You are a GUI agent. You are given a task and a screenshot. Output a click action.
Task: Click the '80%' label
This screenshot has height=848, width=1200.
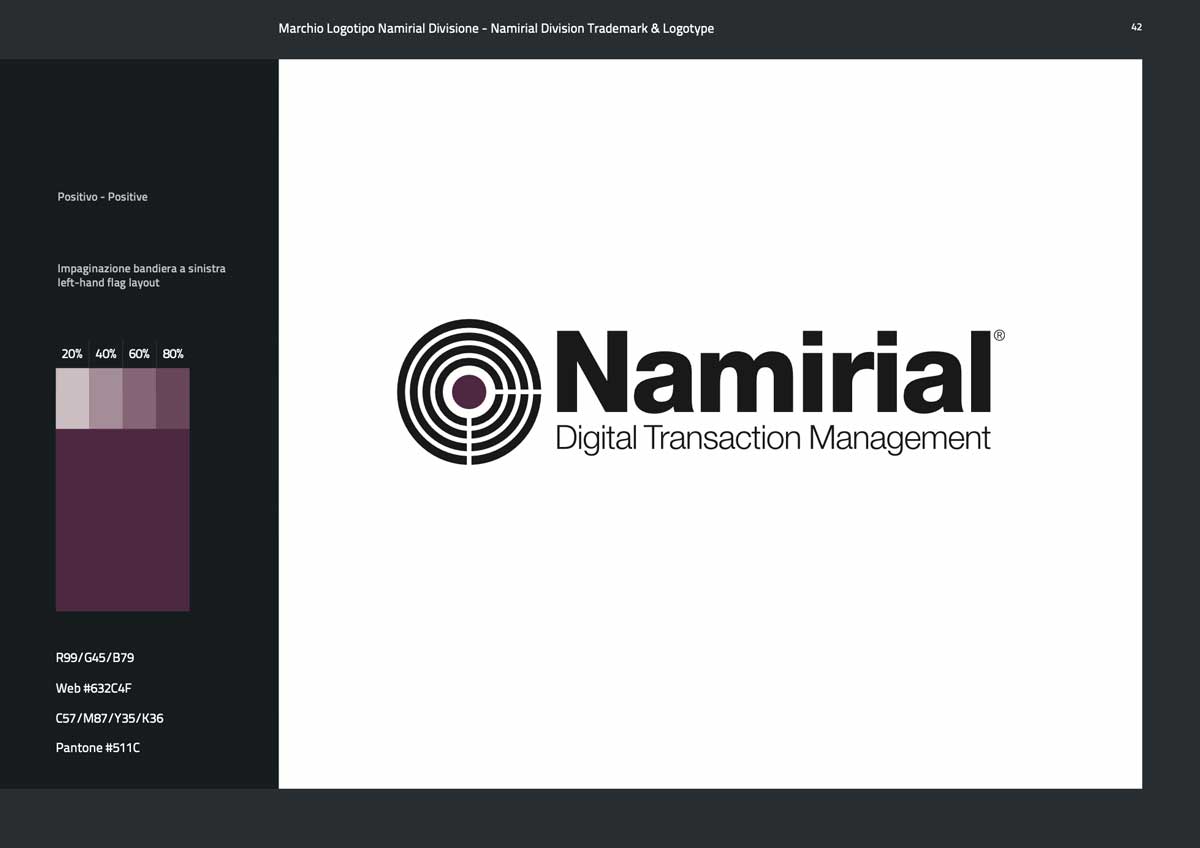point(173,354)
